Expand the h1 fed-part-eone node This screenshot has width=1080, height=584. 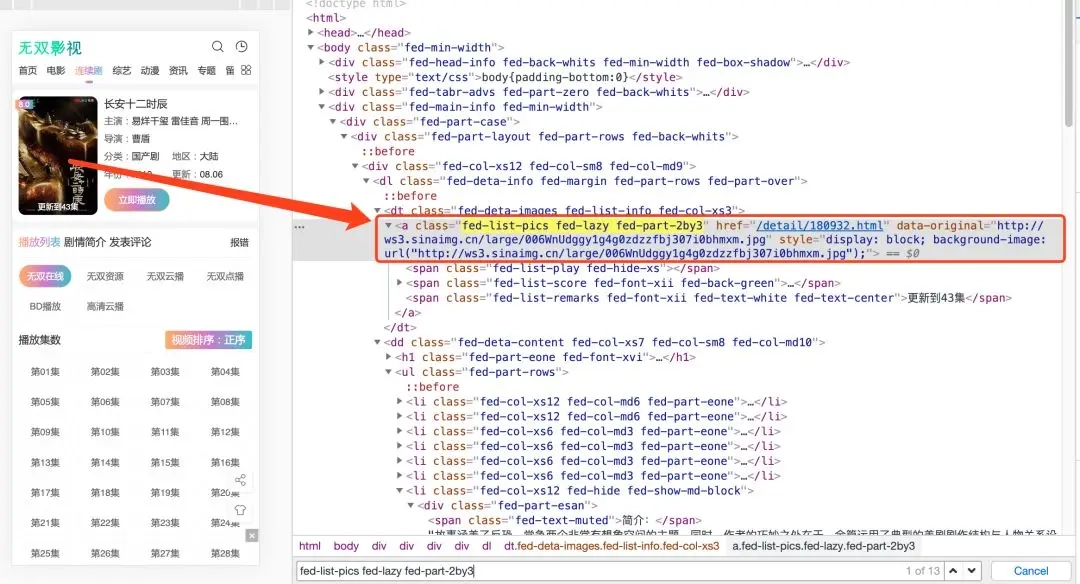[x=391, y=357]
